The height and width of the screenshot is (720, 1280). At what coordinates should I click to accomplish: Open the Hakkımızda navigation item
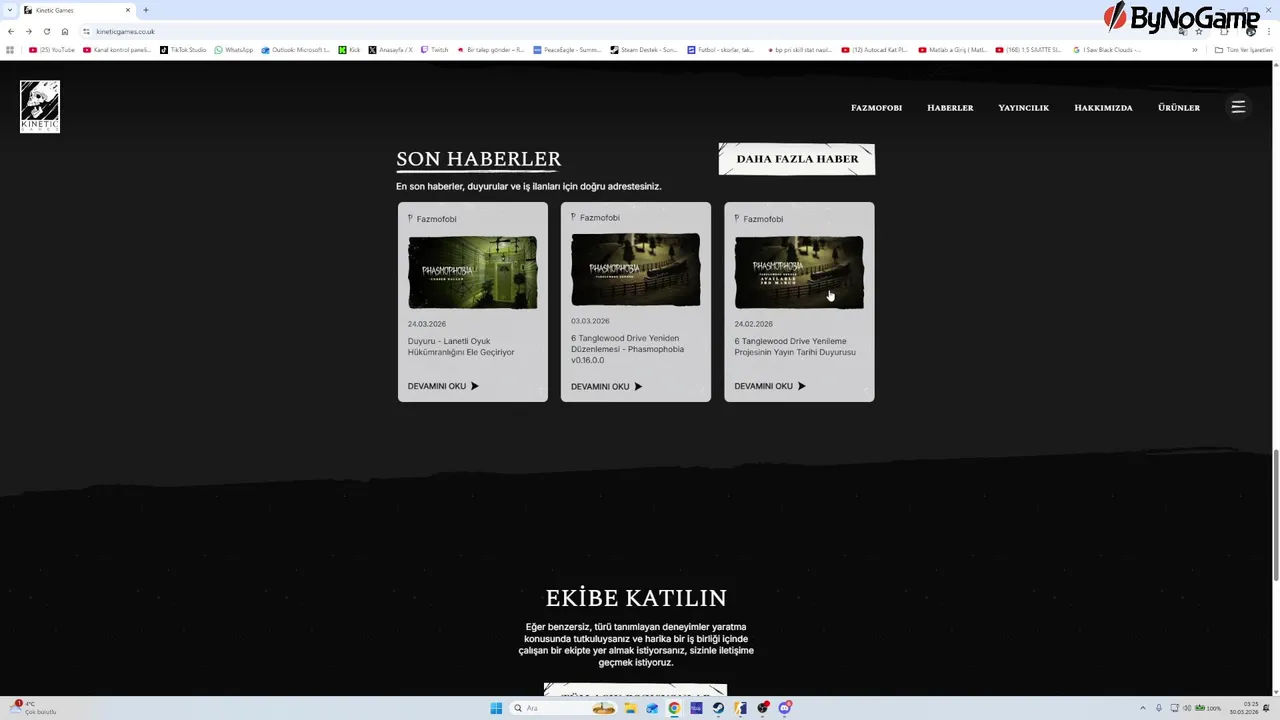[x=1103, y=107]
